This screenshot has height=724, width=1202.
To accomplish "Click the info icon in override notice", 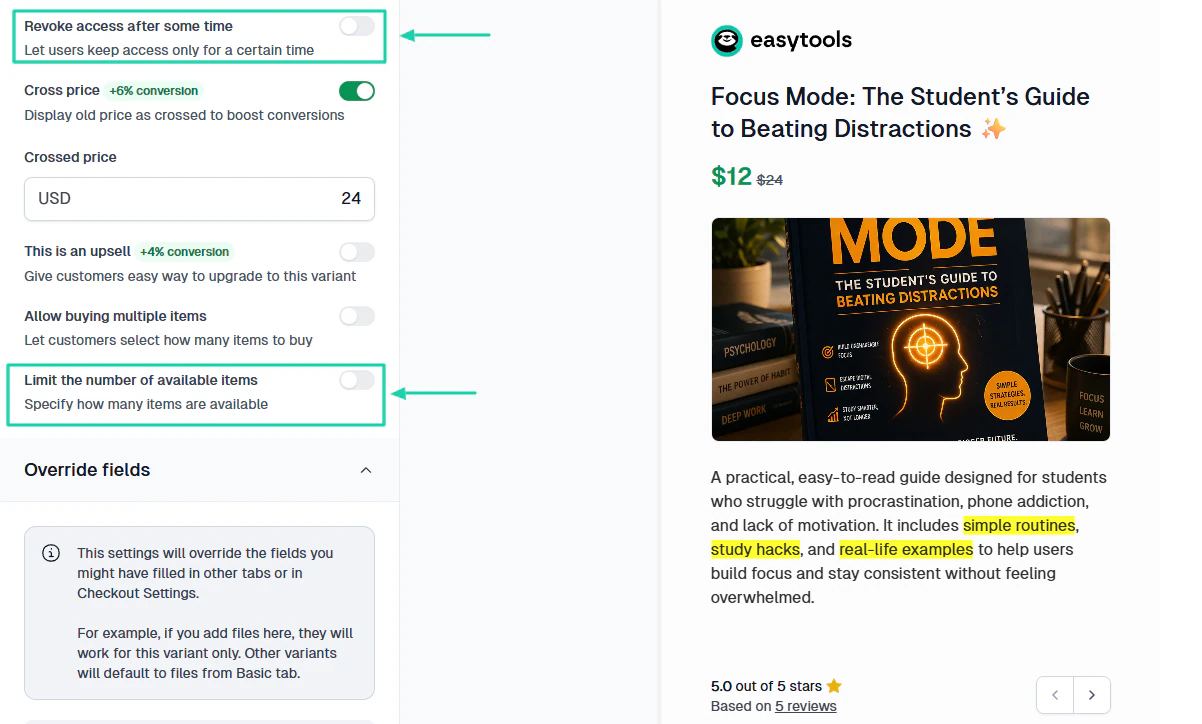I will [51, 553].
